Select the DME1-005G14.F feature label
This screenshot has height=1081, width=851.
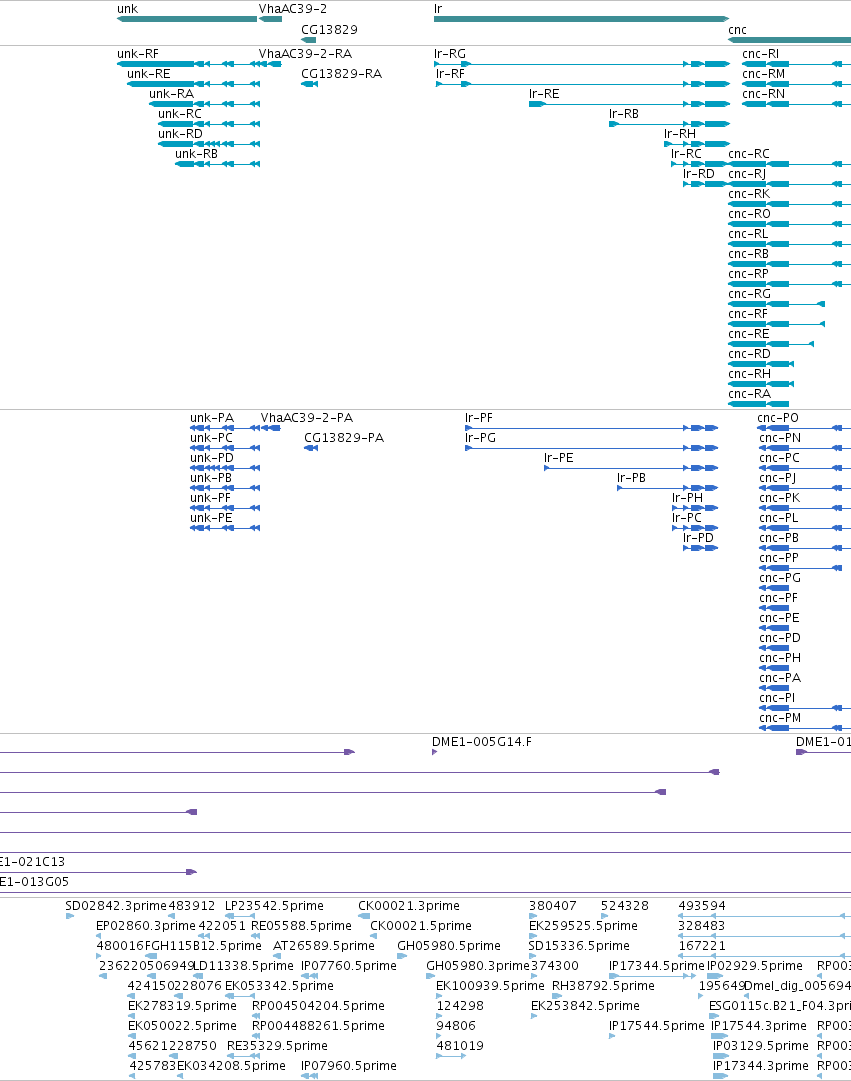click(x=482, y=742)
